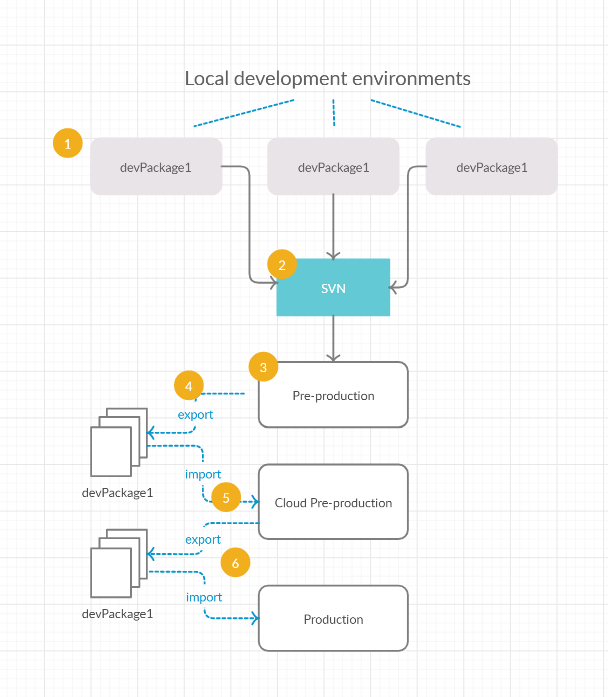Select the arrow from middle devPackage1 to SVN
Viewport: 608px width, 697px height.
[x=333, y=227]
